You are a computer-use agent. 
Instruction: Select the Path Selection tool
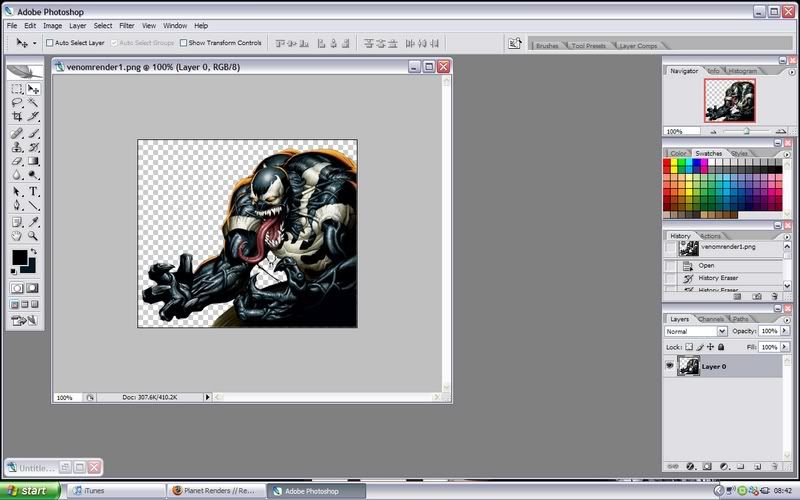click(x=17, y=192)
